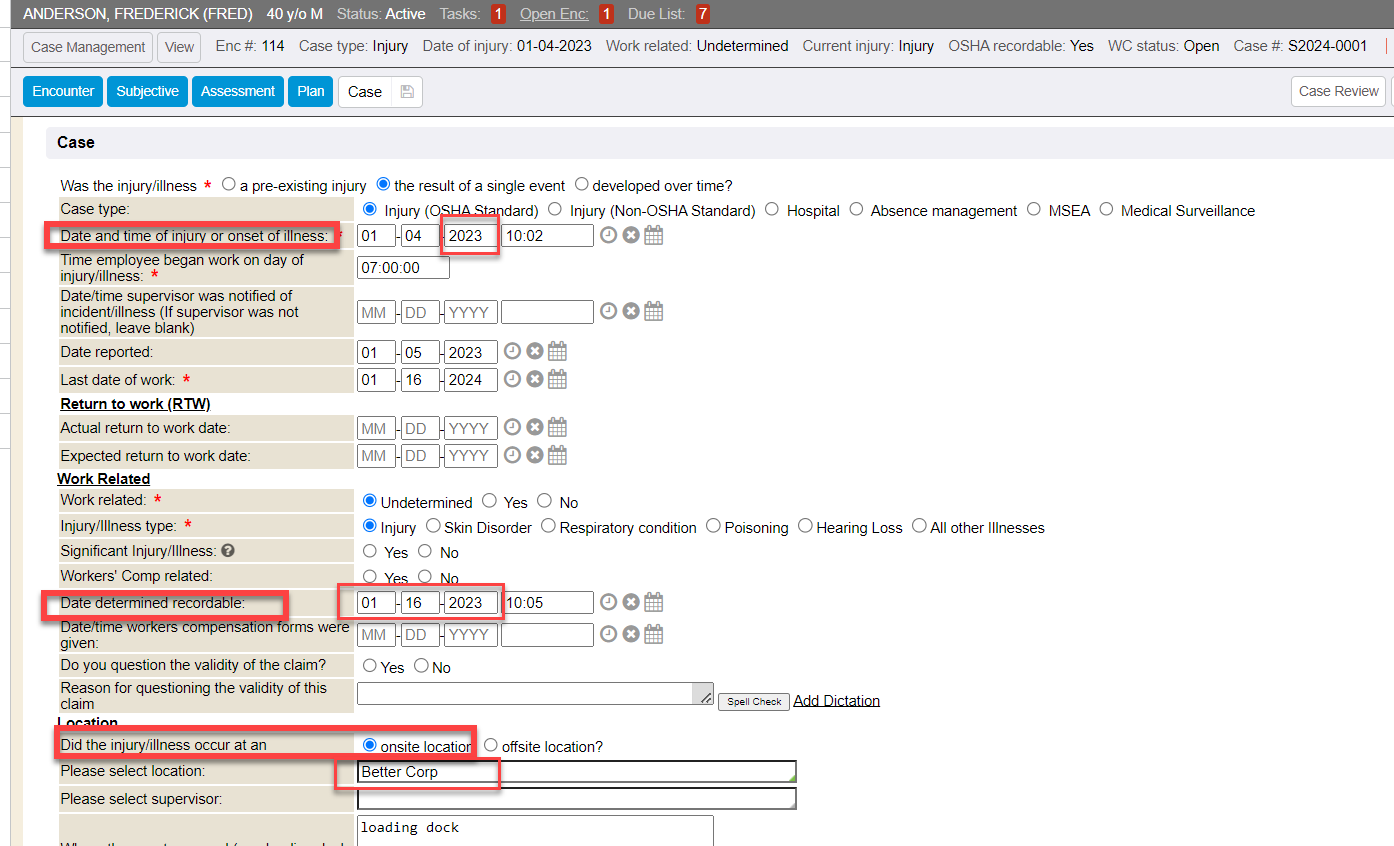Clear the Actual return to work date
The height and width of the screenshot is (846, 1394).
(535, 428)
